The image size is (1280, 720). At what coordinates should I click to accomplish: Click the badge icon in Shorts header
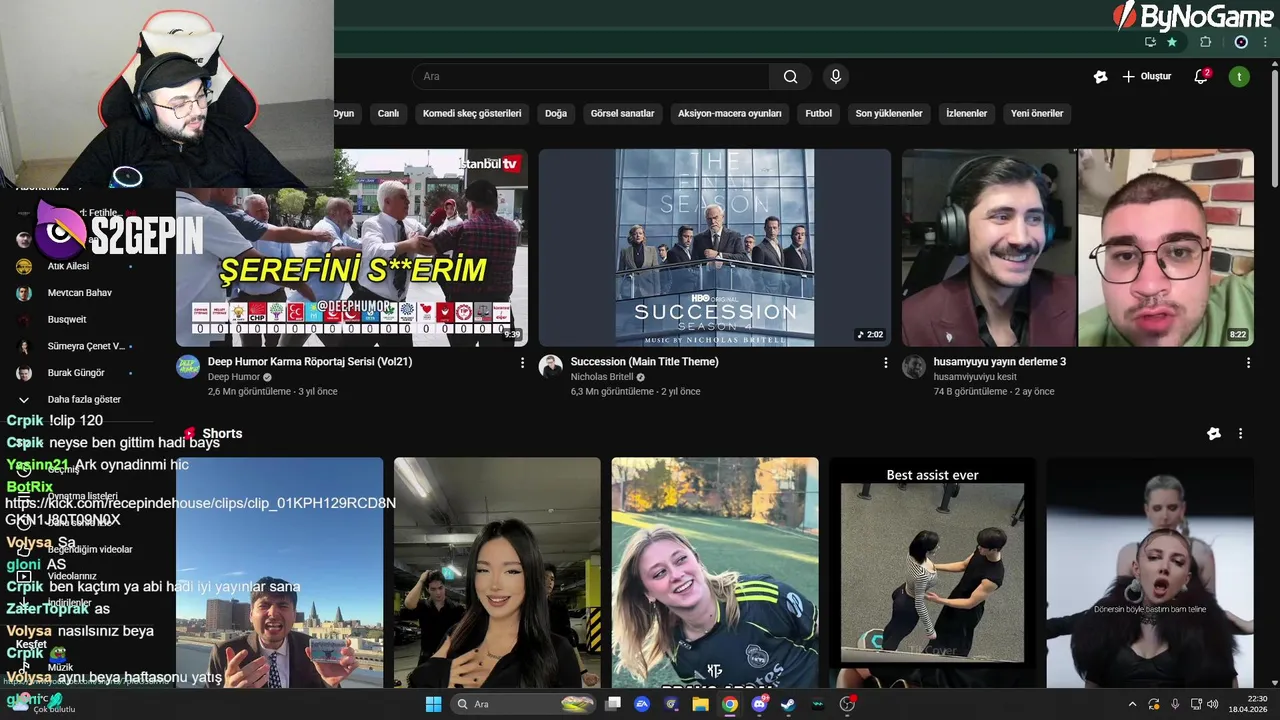[1214, 434]
